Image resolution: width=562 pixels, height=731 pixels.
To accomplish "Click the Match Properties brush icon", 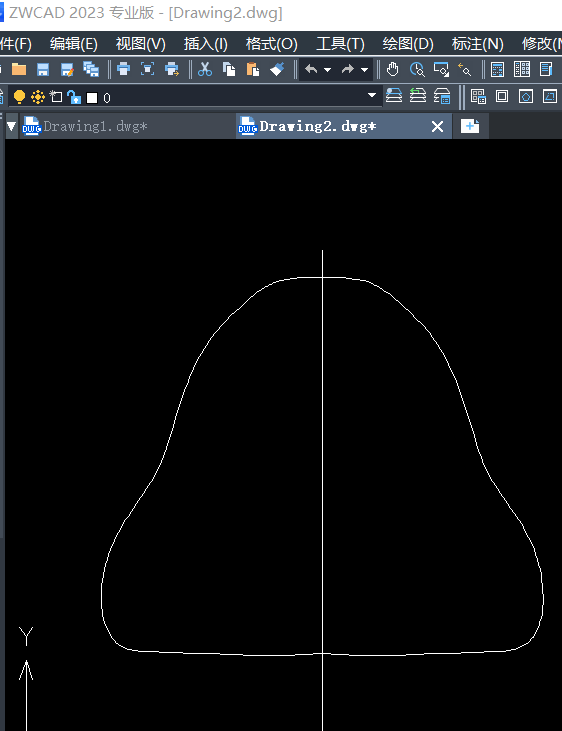I will click(x=277, y=69).
